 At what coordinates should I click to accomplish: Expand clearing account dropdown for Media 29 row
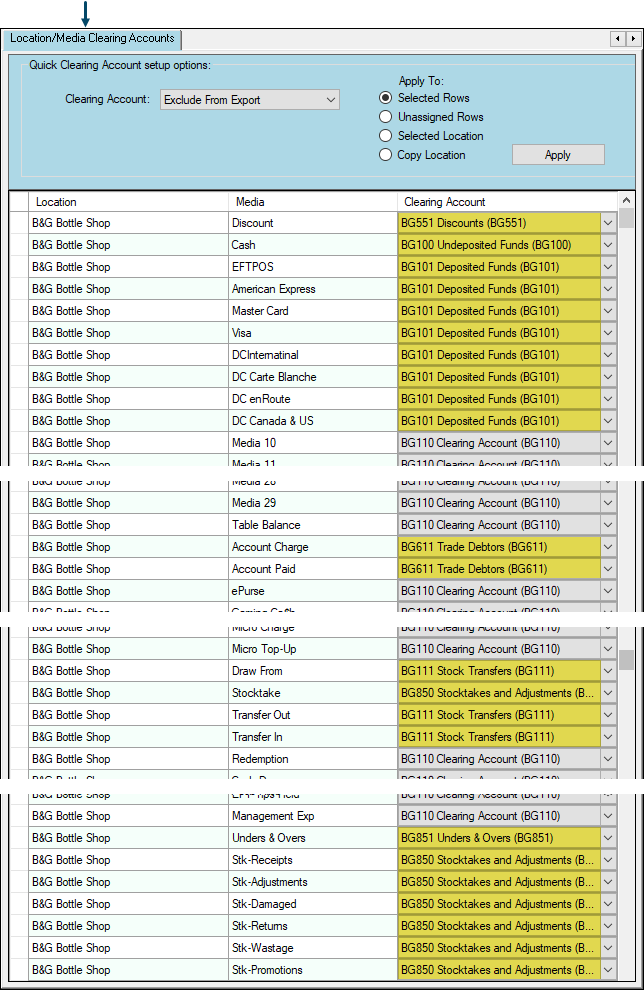tap(608, 503)
